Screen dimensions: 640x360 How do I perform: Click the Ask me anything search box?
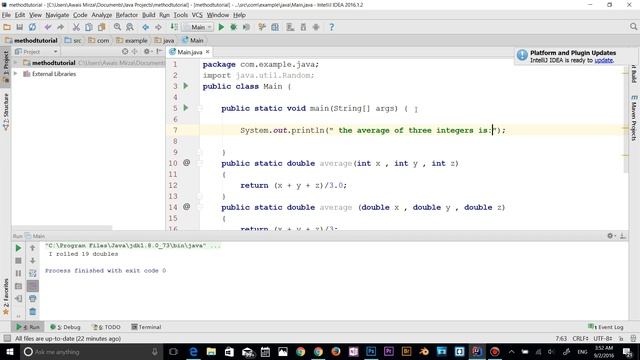click(x=91, y=351)
